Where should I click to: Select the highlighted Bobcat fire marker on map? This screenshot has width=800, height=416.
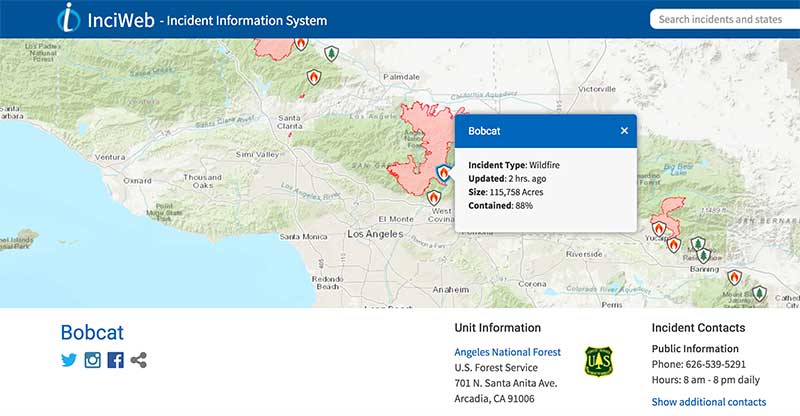click(x=443, y=173)
